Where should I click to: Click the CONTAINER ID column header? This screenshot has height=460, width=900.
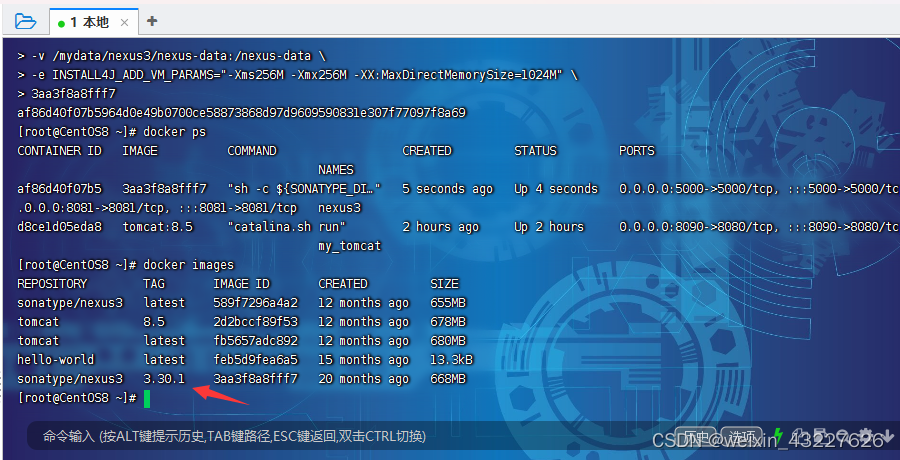[x=60, y=151]
